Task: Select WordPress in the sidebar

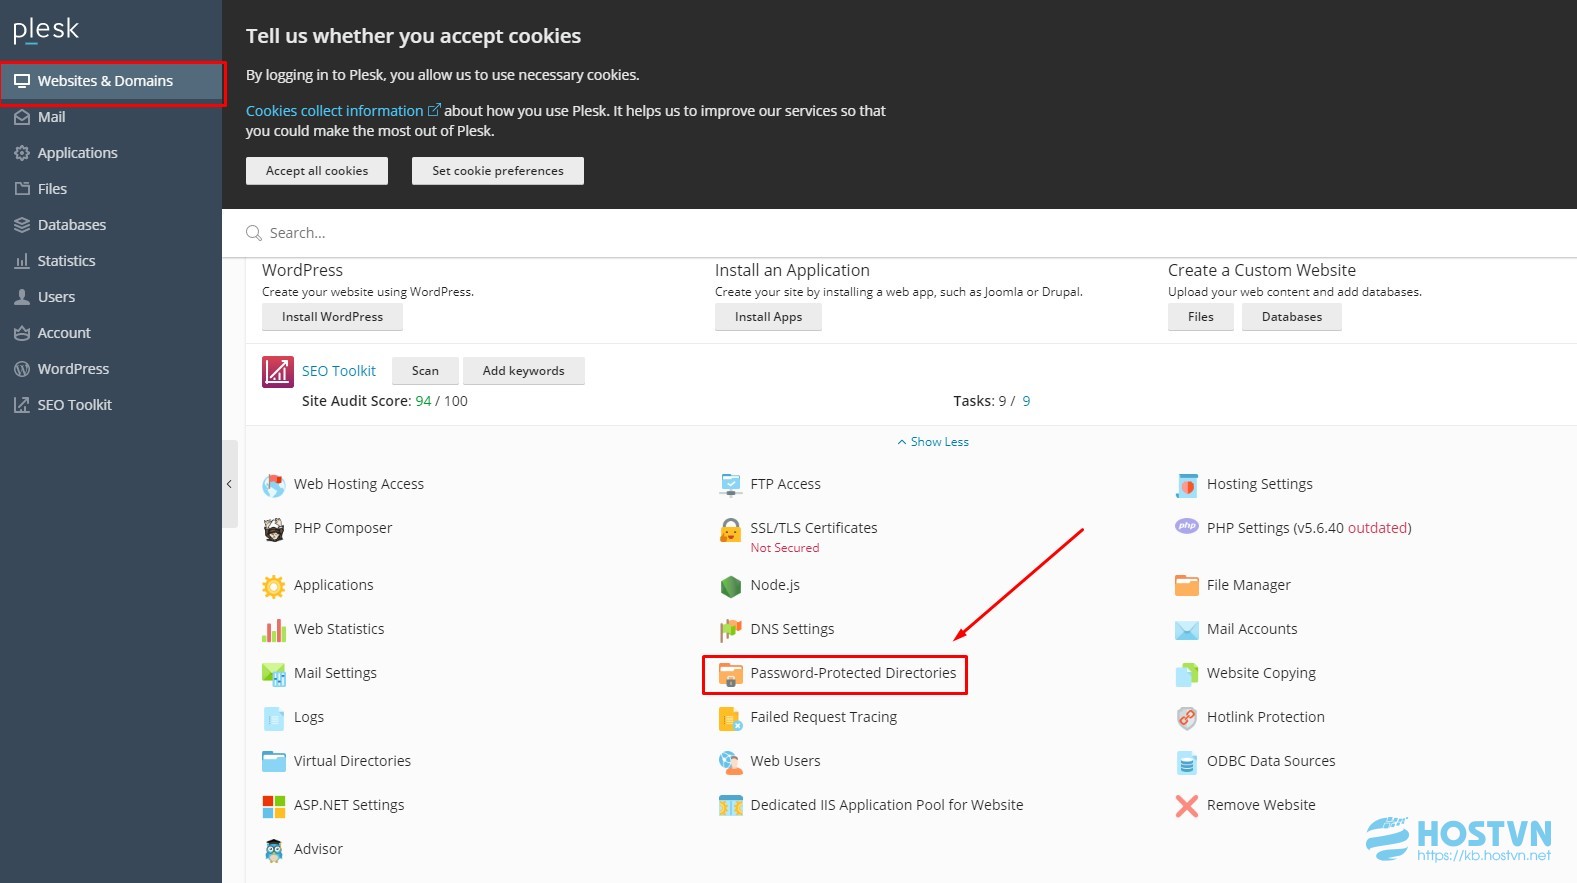Action: point(111,369)
